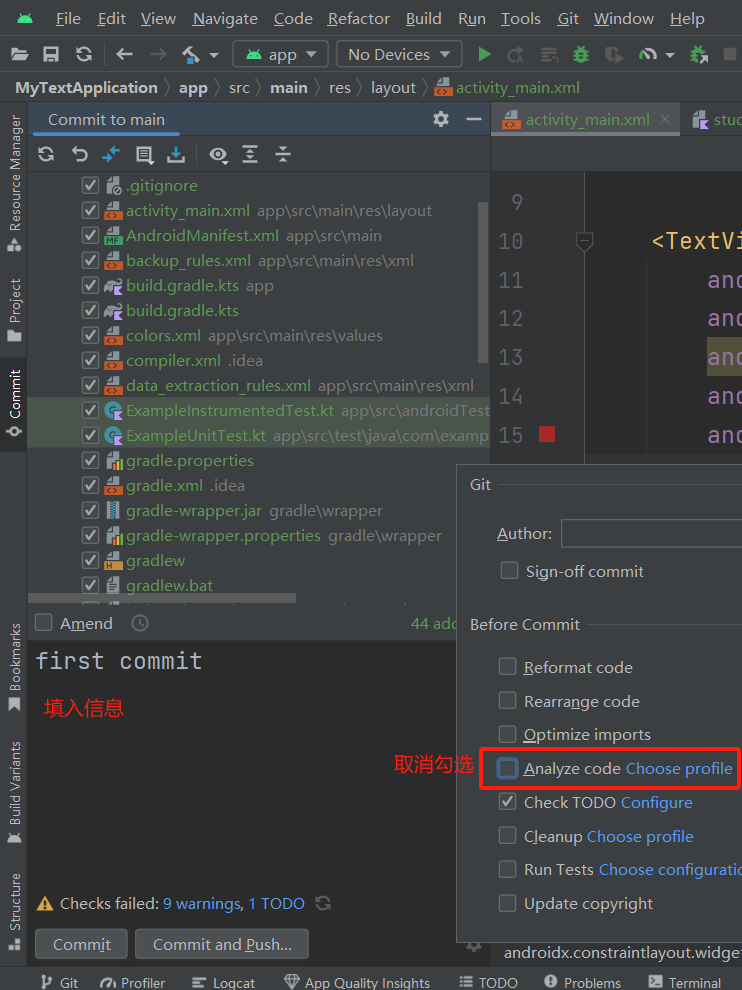Click the Collapse All icon
Screen dimensions: 742x990
pyautogui.click(x=283, y=154)
